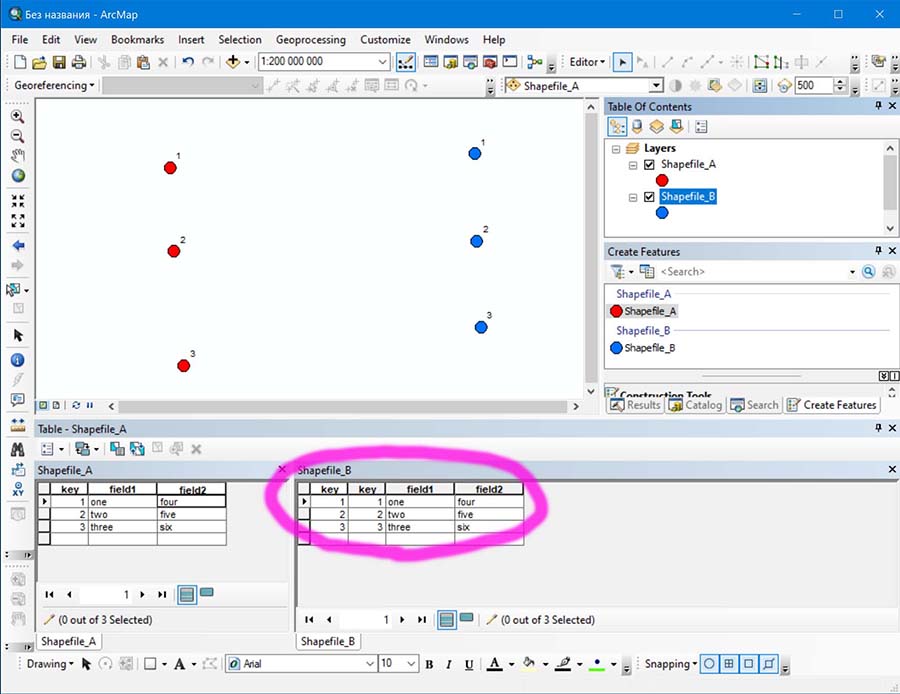Click the Go To XY icon

17,491
